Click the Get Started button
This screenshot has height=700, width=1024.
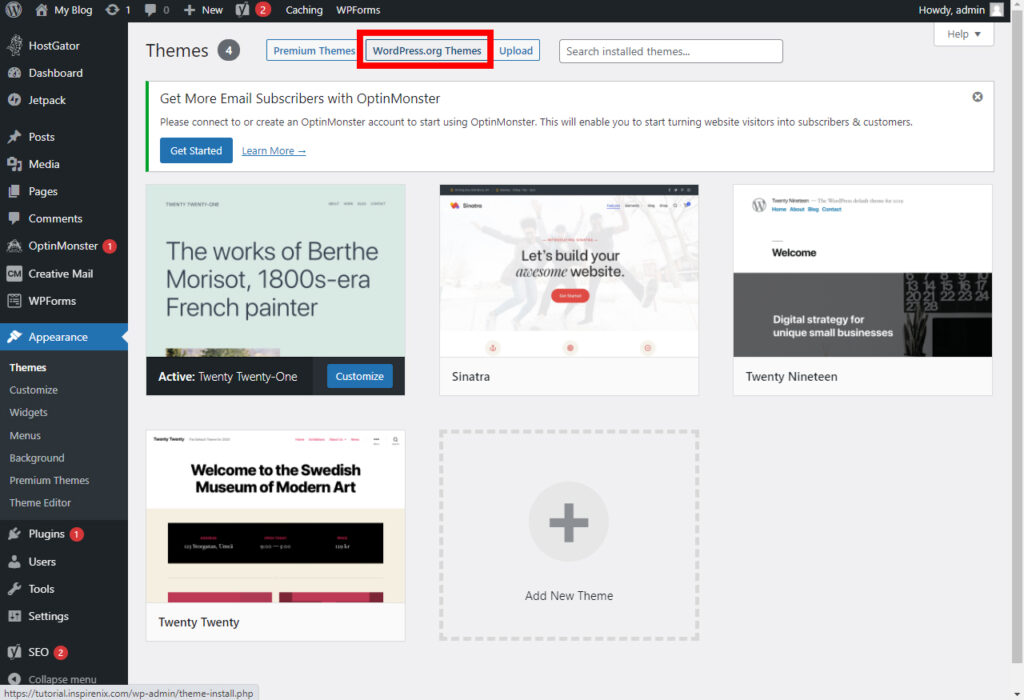coord(196,150)
